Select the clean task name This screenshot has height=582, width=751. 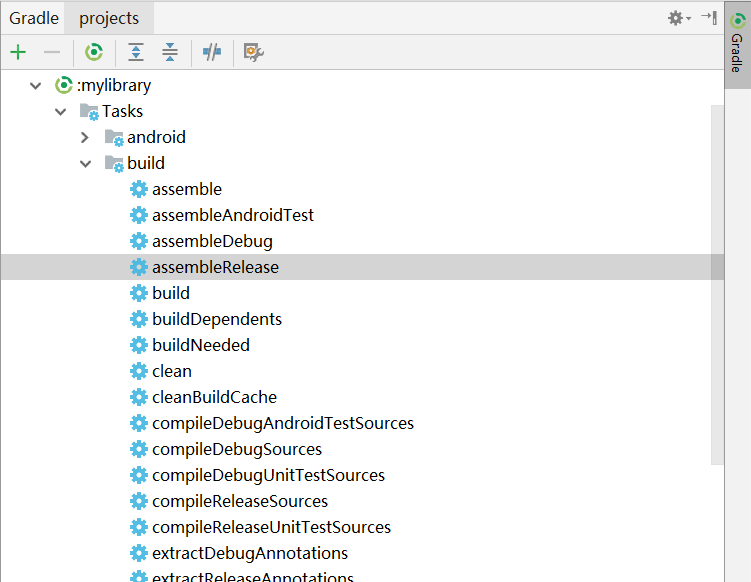point(172,371)
